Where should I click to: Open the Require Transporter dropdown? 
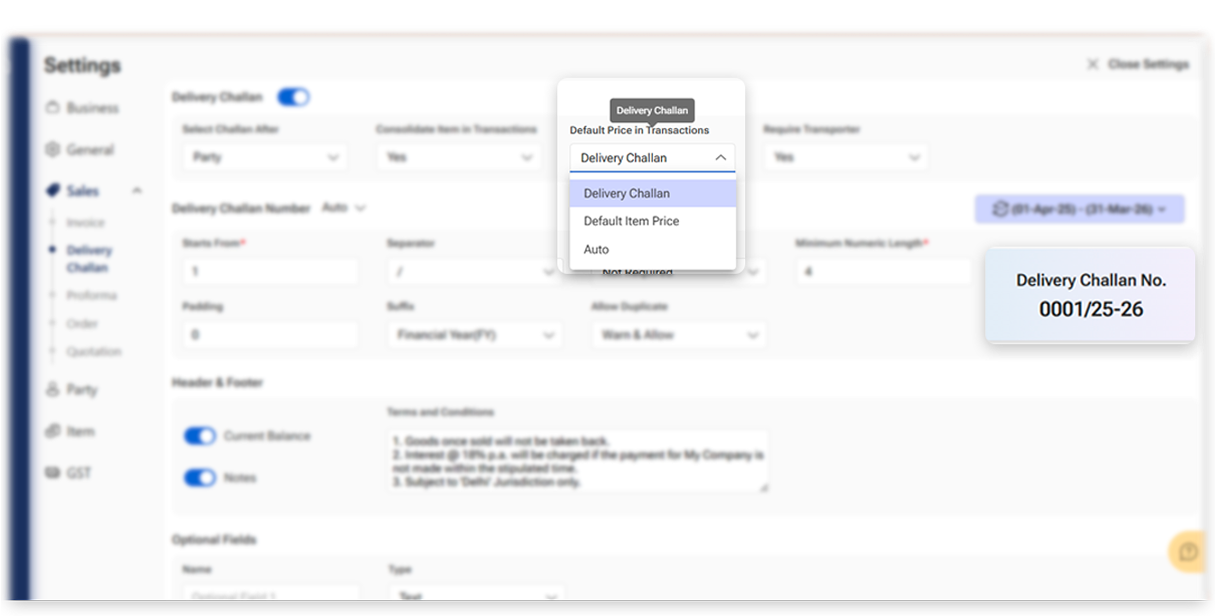(846, 157)
